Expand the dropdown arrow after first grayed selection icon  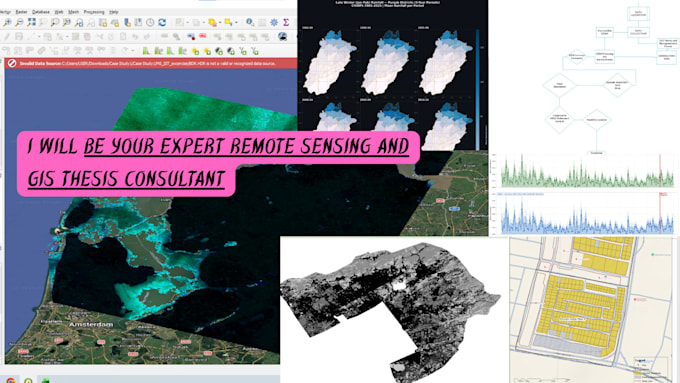click(187, 23)
